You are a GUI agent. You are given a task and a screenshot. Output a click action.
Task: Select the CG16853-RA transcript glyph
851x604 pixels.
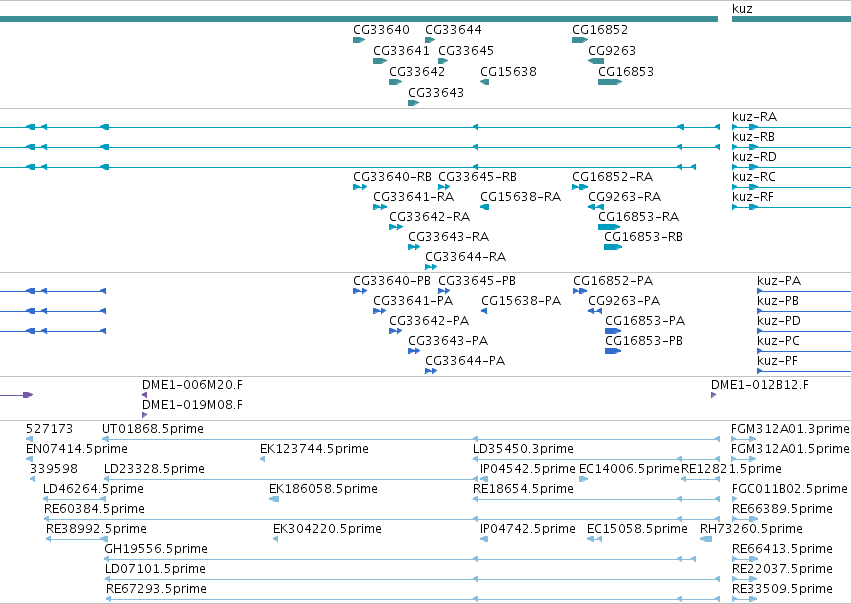point(609,227)
